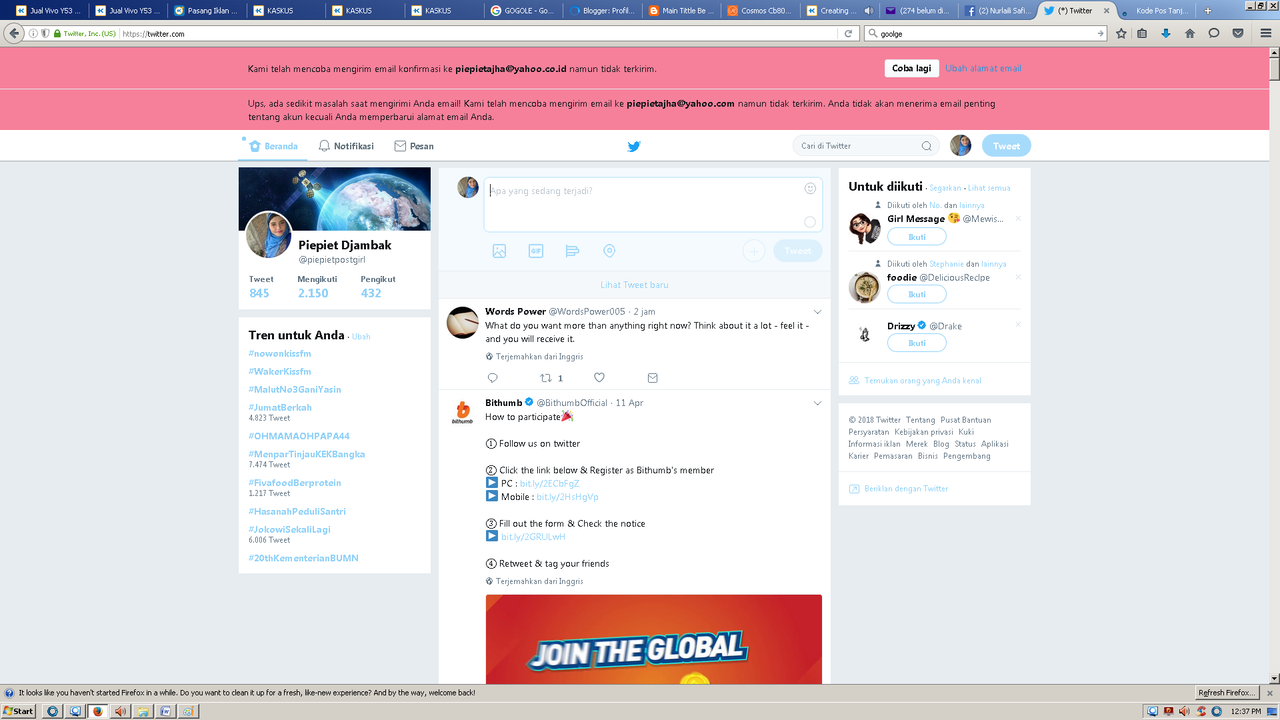Open bit.ly/2ECbFgZ link in Bithumb tweet
Image resolution: width=1280 pixels, height=720 pixels.
tap(549, 484)
